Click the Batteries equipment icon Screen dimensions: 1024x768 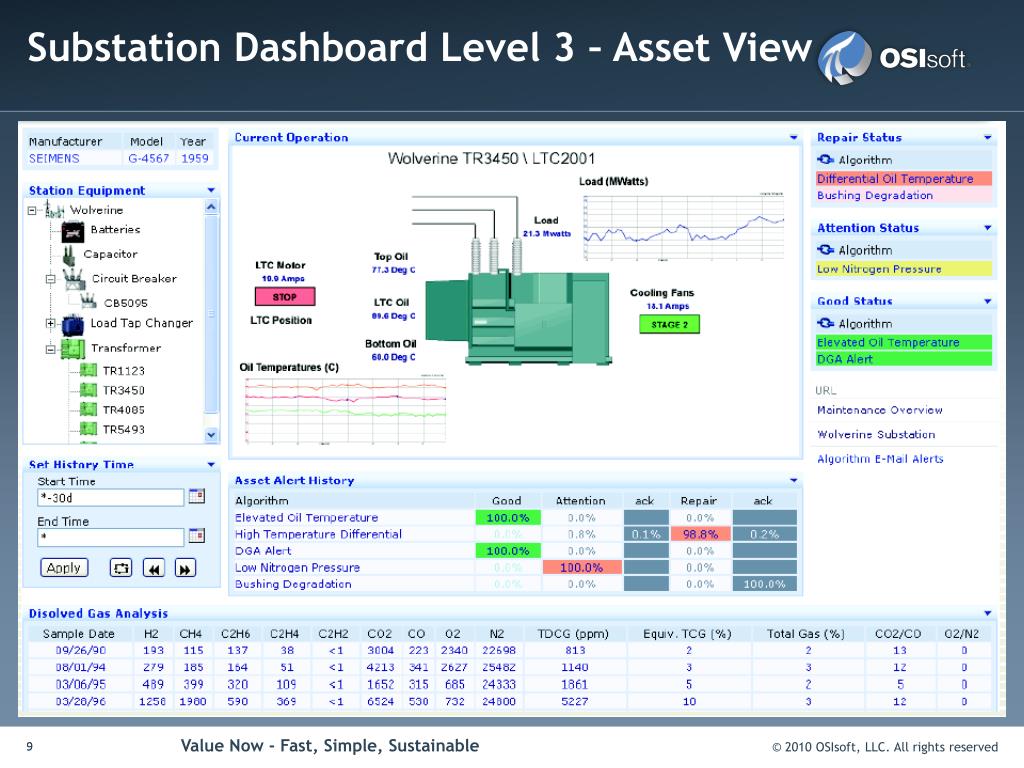coord(73,231)
